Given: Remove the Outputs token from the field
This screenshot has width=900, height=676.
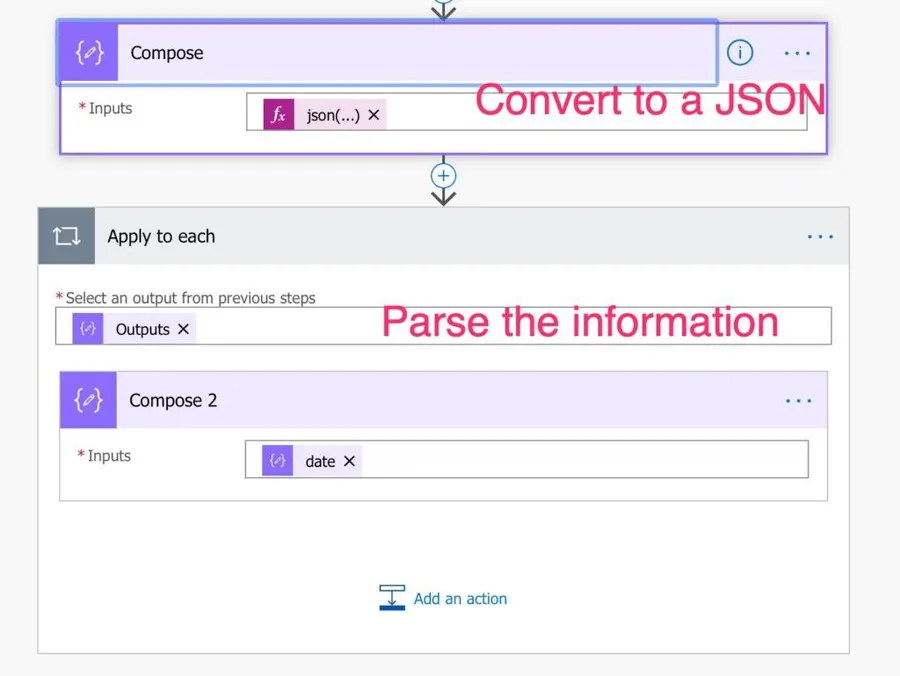Looking at the screenshot, I should (x=183, y=329).
